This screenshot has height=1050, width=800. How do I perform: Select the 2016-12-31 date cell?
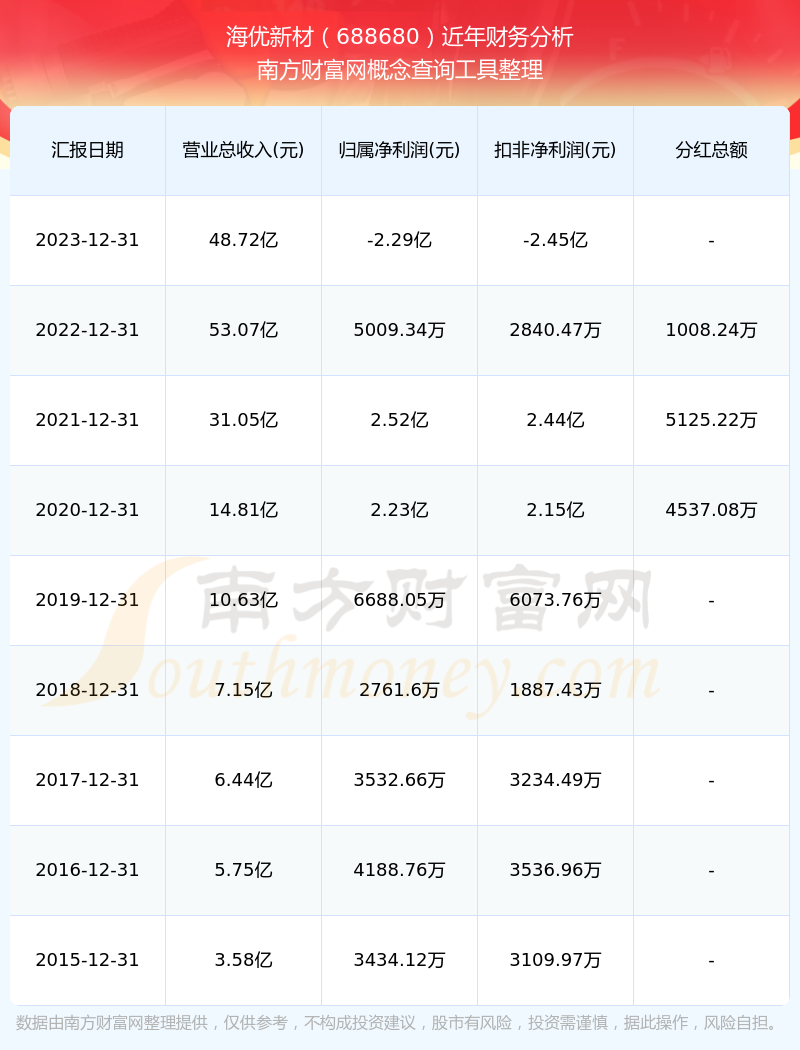pyautogui.click(x=88, y=871)
